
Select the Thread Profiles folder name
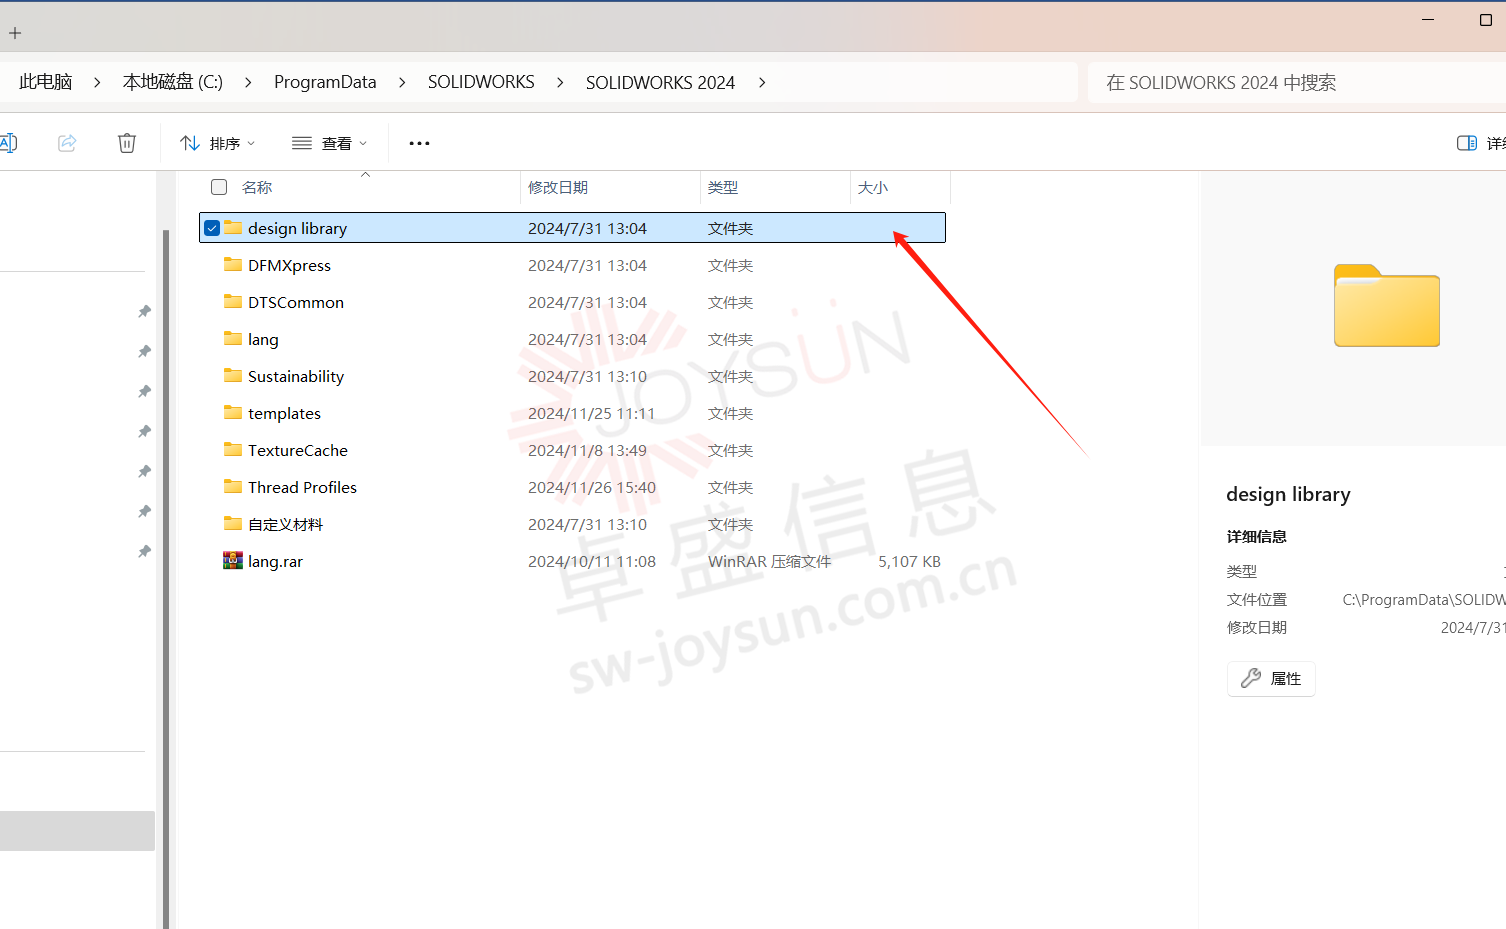tap(302, 487)
